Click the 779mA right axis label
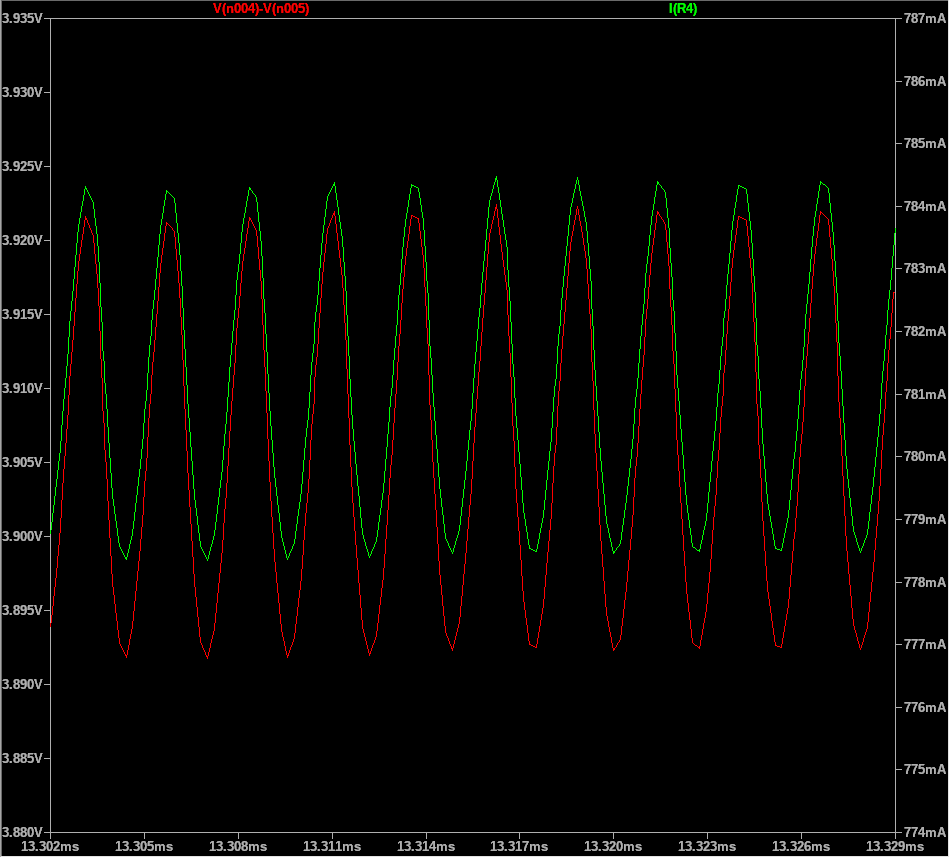This screenshot has height=857, width=949. click(924, 519)
